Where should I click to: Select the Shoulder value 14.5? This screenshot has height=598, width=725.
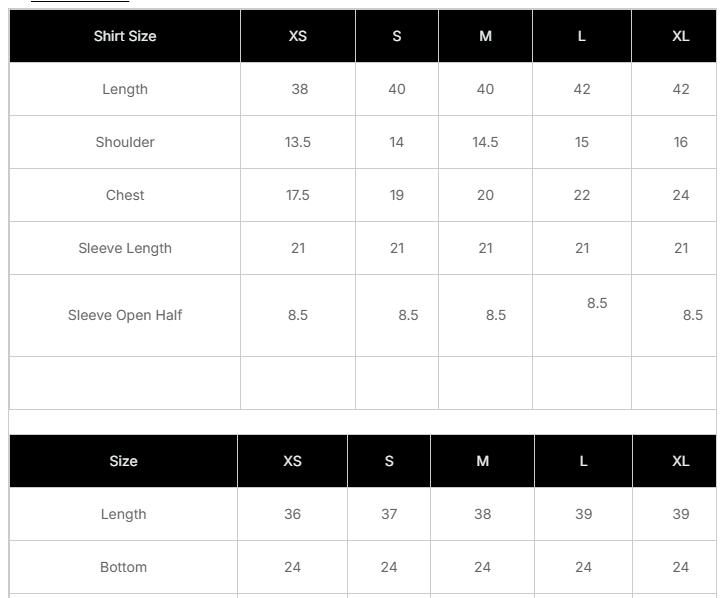485,142
